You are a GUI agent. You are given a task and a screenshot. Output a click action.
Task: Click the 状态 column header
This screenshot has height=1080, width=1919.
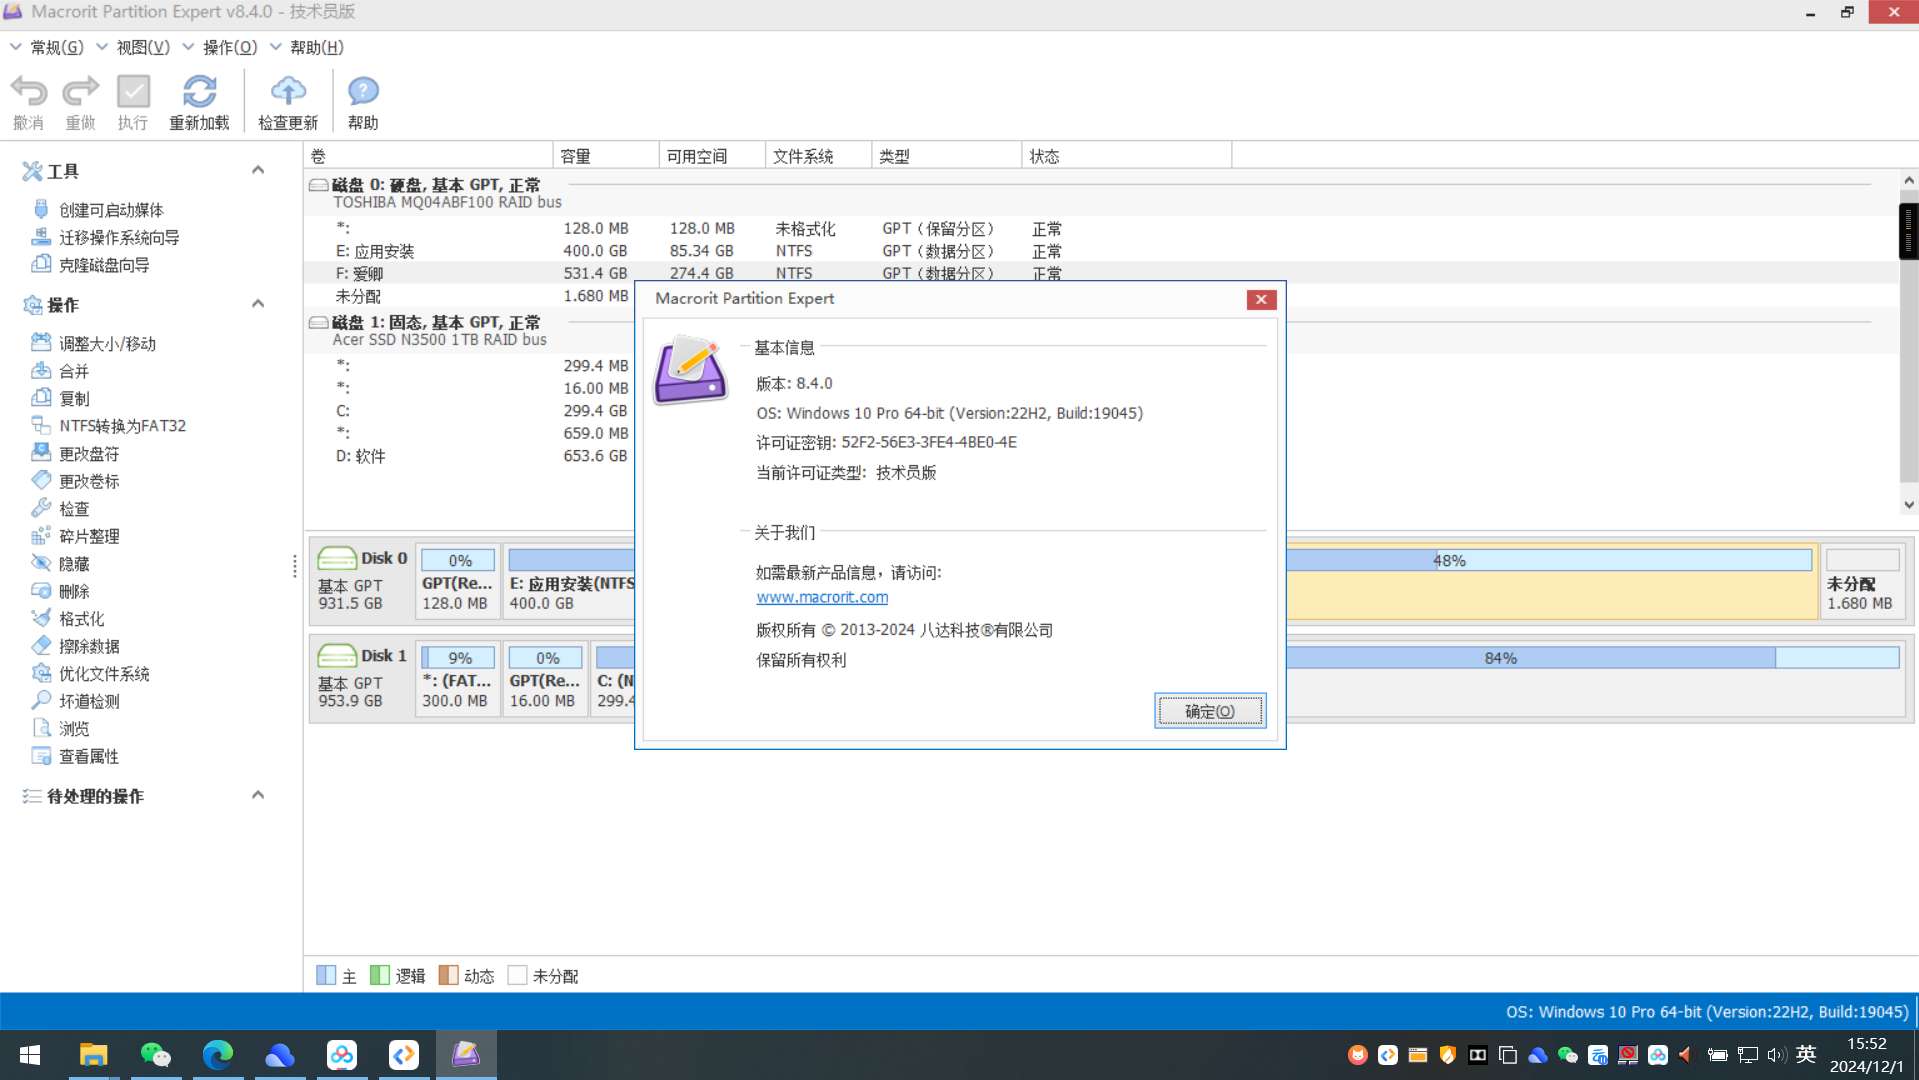pos(1127,156)
